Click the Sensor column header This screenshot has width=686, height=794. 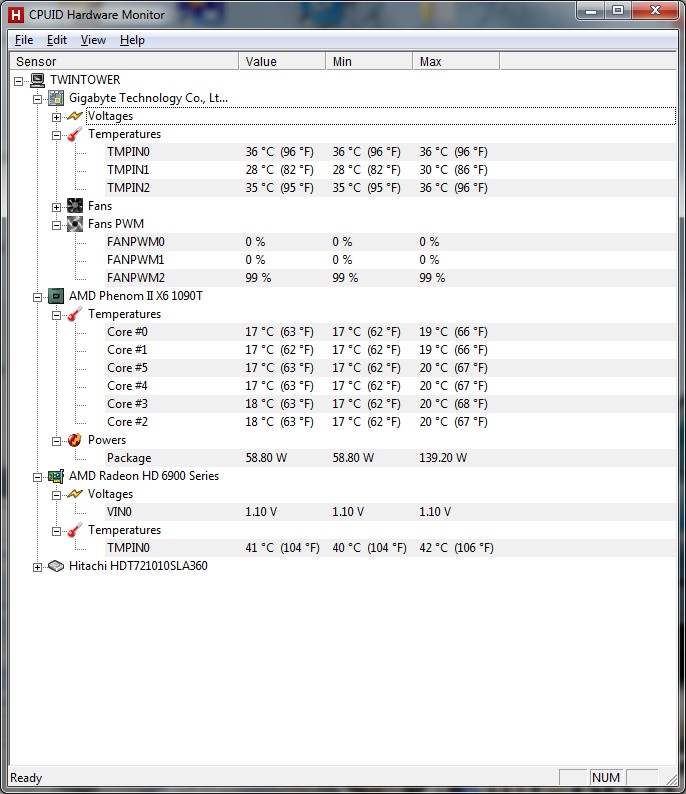pyautogui.click(x=124, y=61)
